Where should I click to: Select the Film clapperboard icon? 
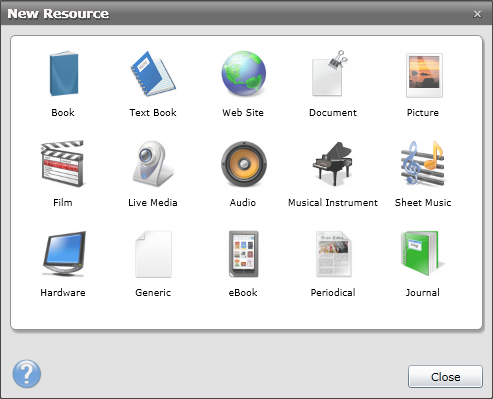click(62, 164)
